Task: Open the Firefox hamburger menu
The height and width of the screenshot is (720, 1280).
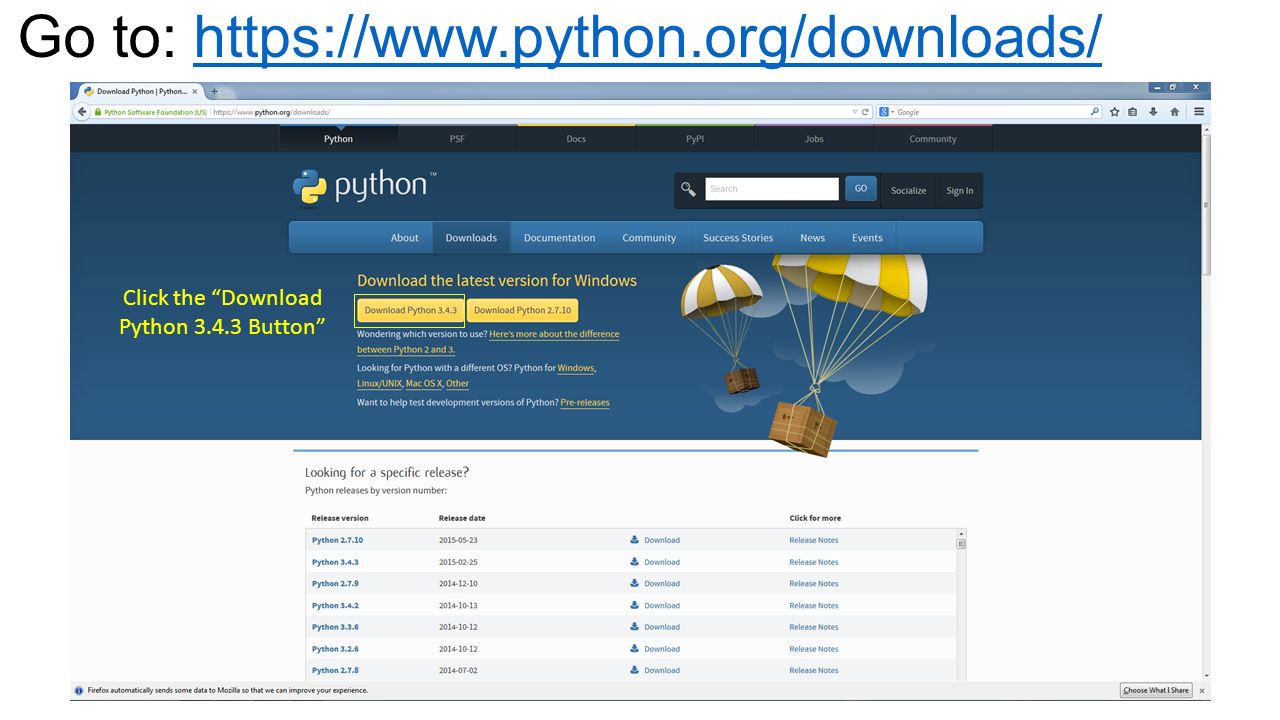Action: tap(1198, 112)
